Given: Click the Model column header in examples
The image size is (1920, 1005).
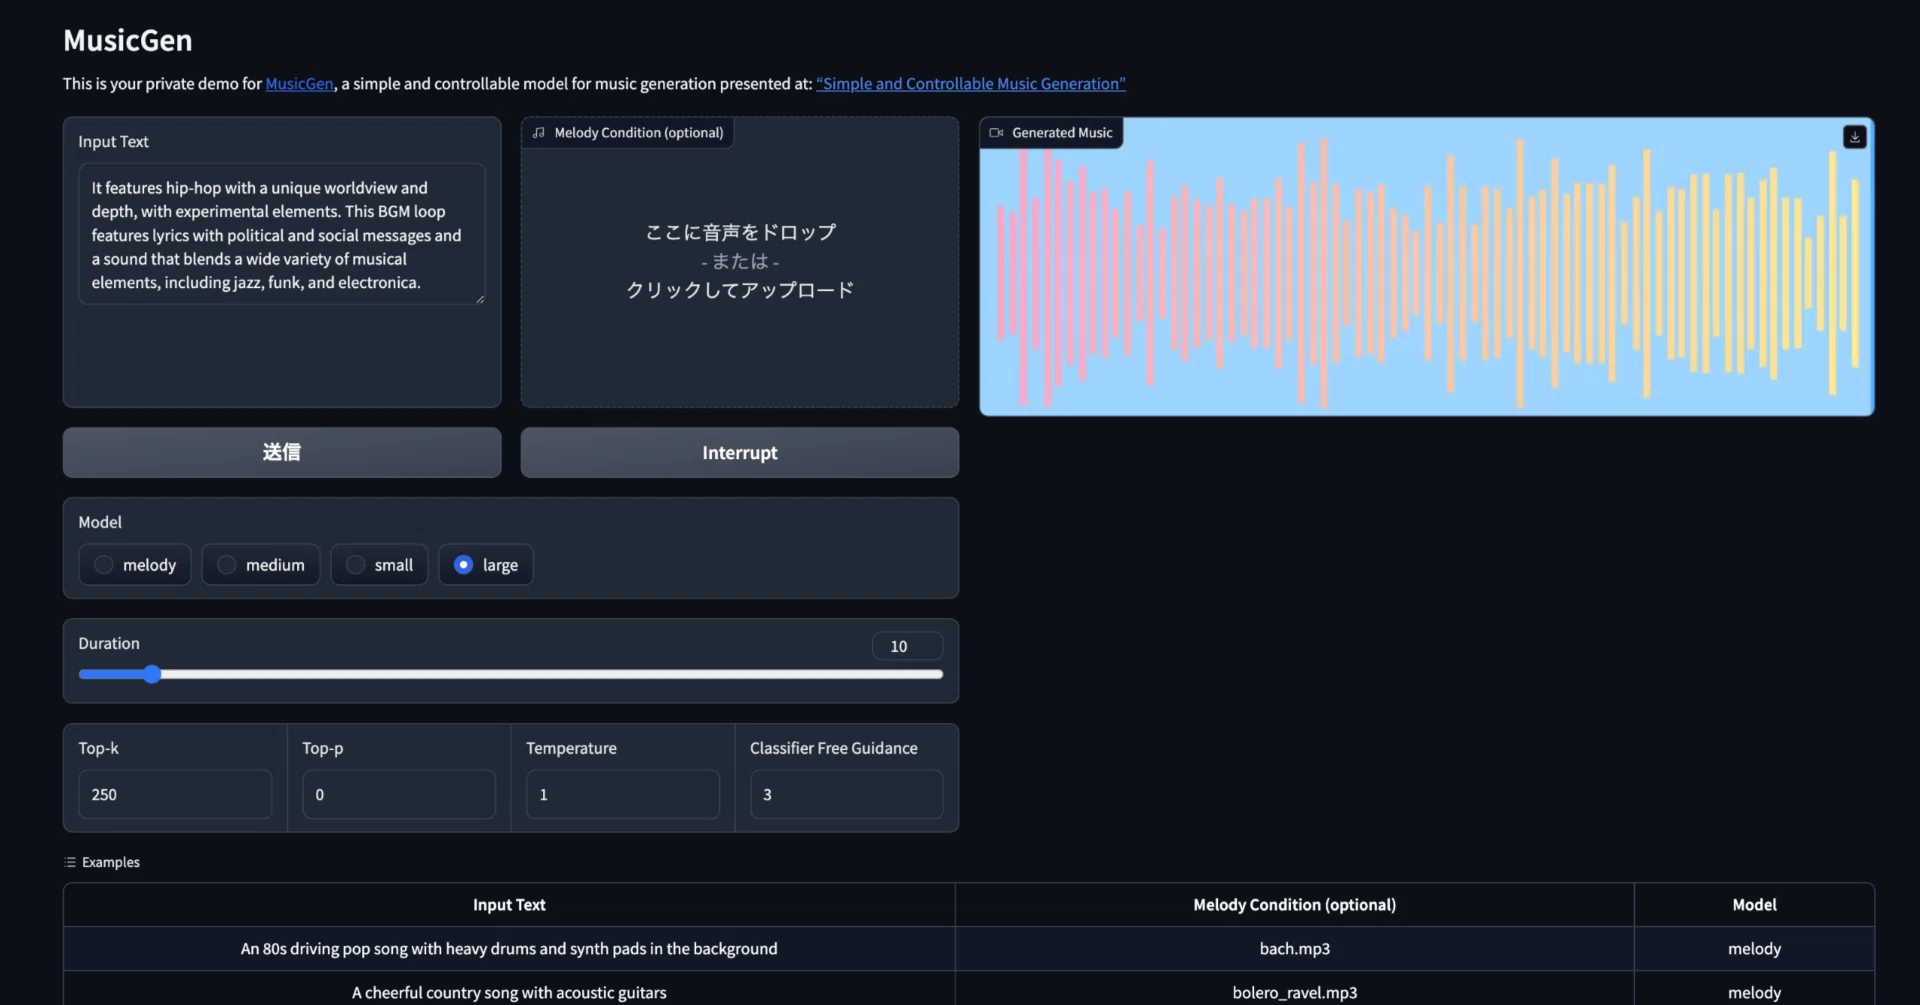Looking at the screenshot, I should coord(1754,905).
